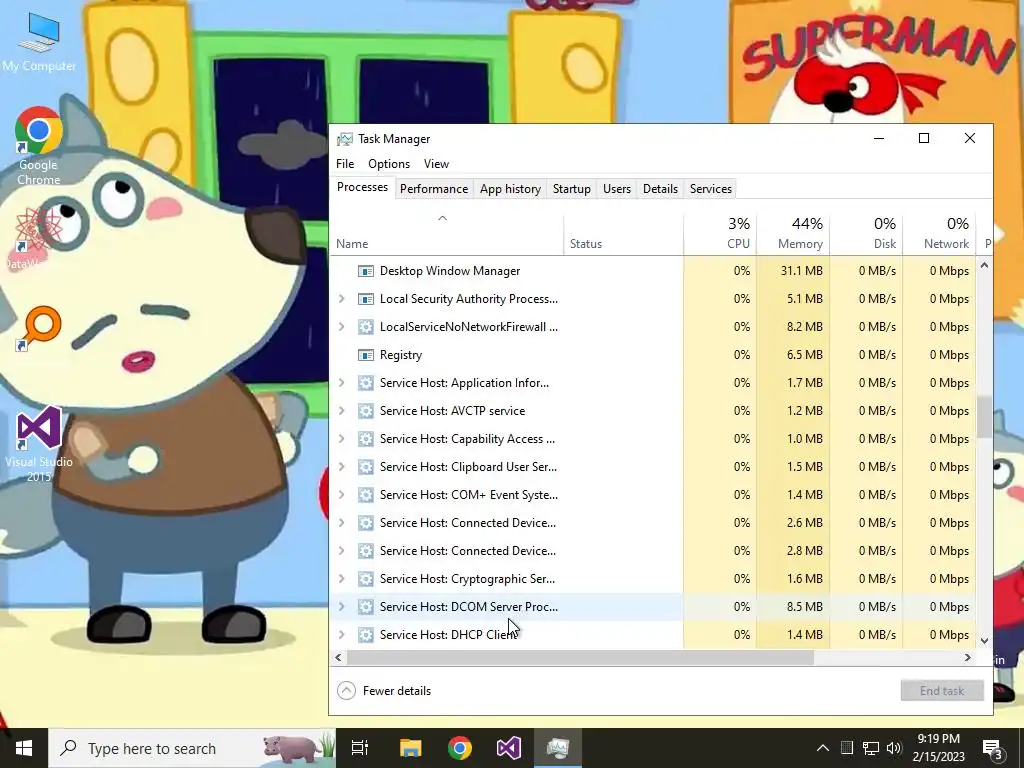
Task: Click the 31.1 MB memory cell
Action: click(x=793, y=271)
